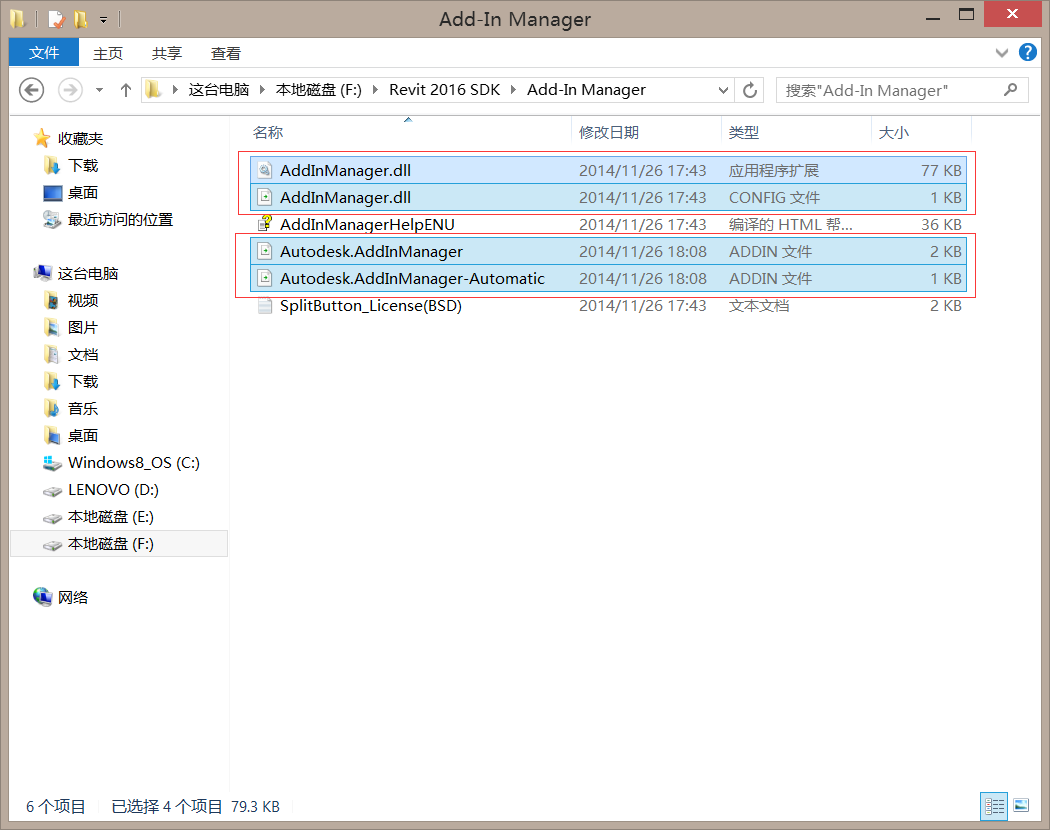
Task: Expand the ribbon with the chevron
Action: [1002, 53]
